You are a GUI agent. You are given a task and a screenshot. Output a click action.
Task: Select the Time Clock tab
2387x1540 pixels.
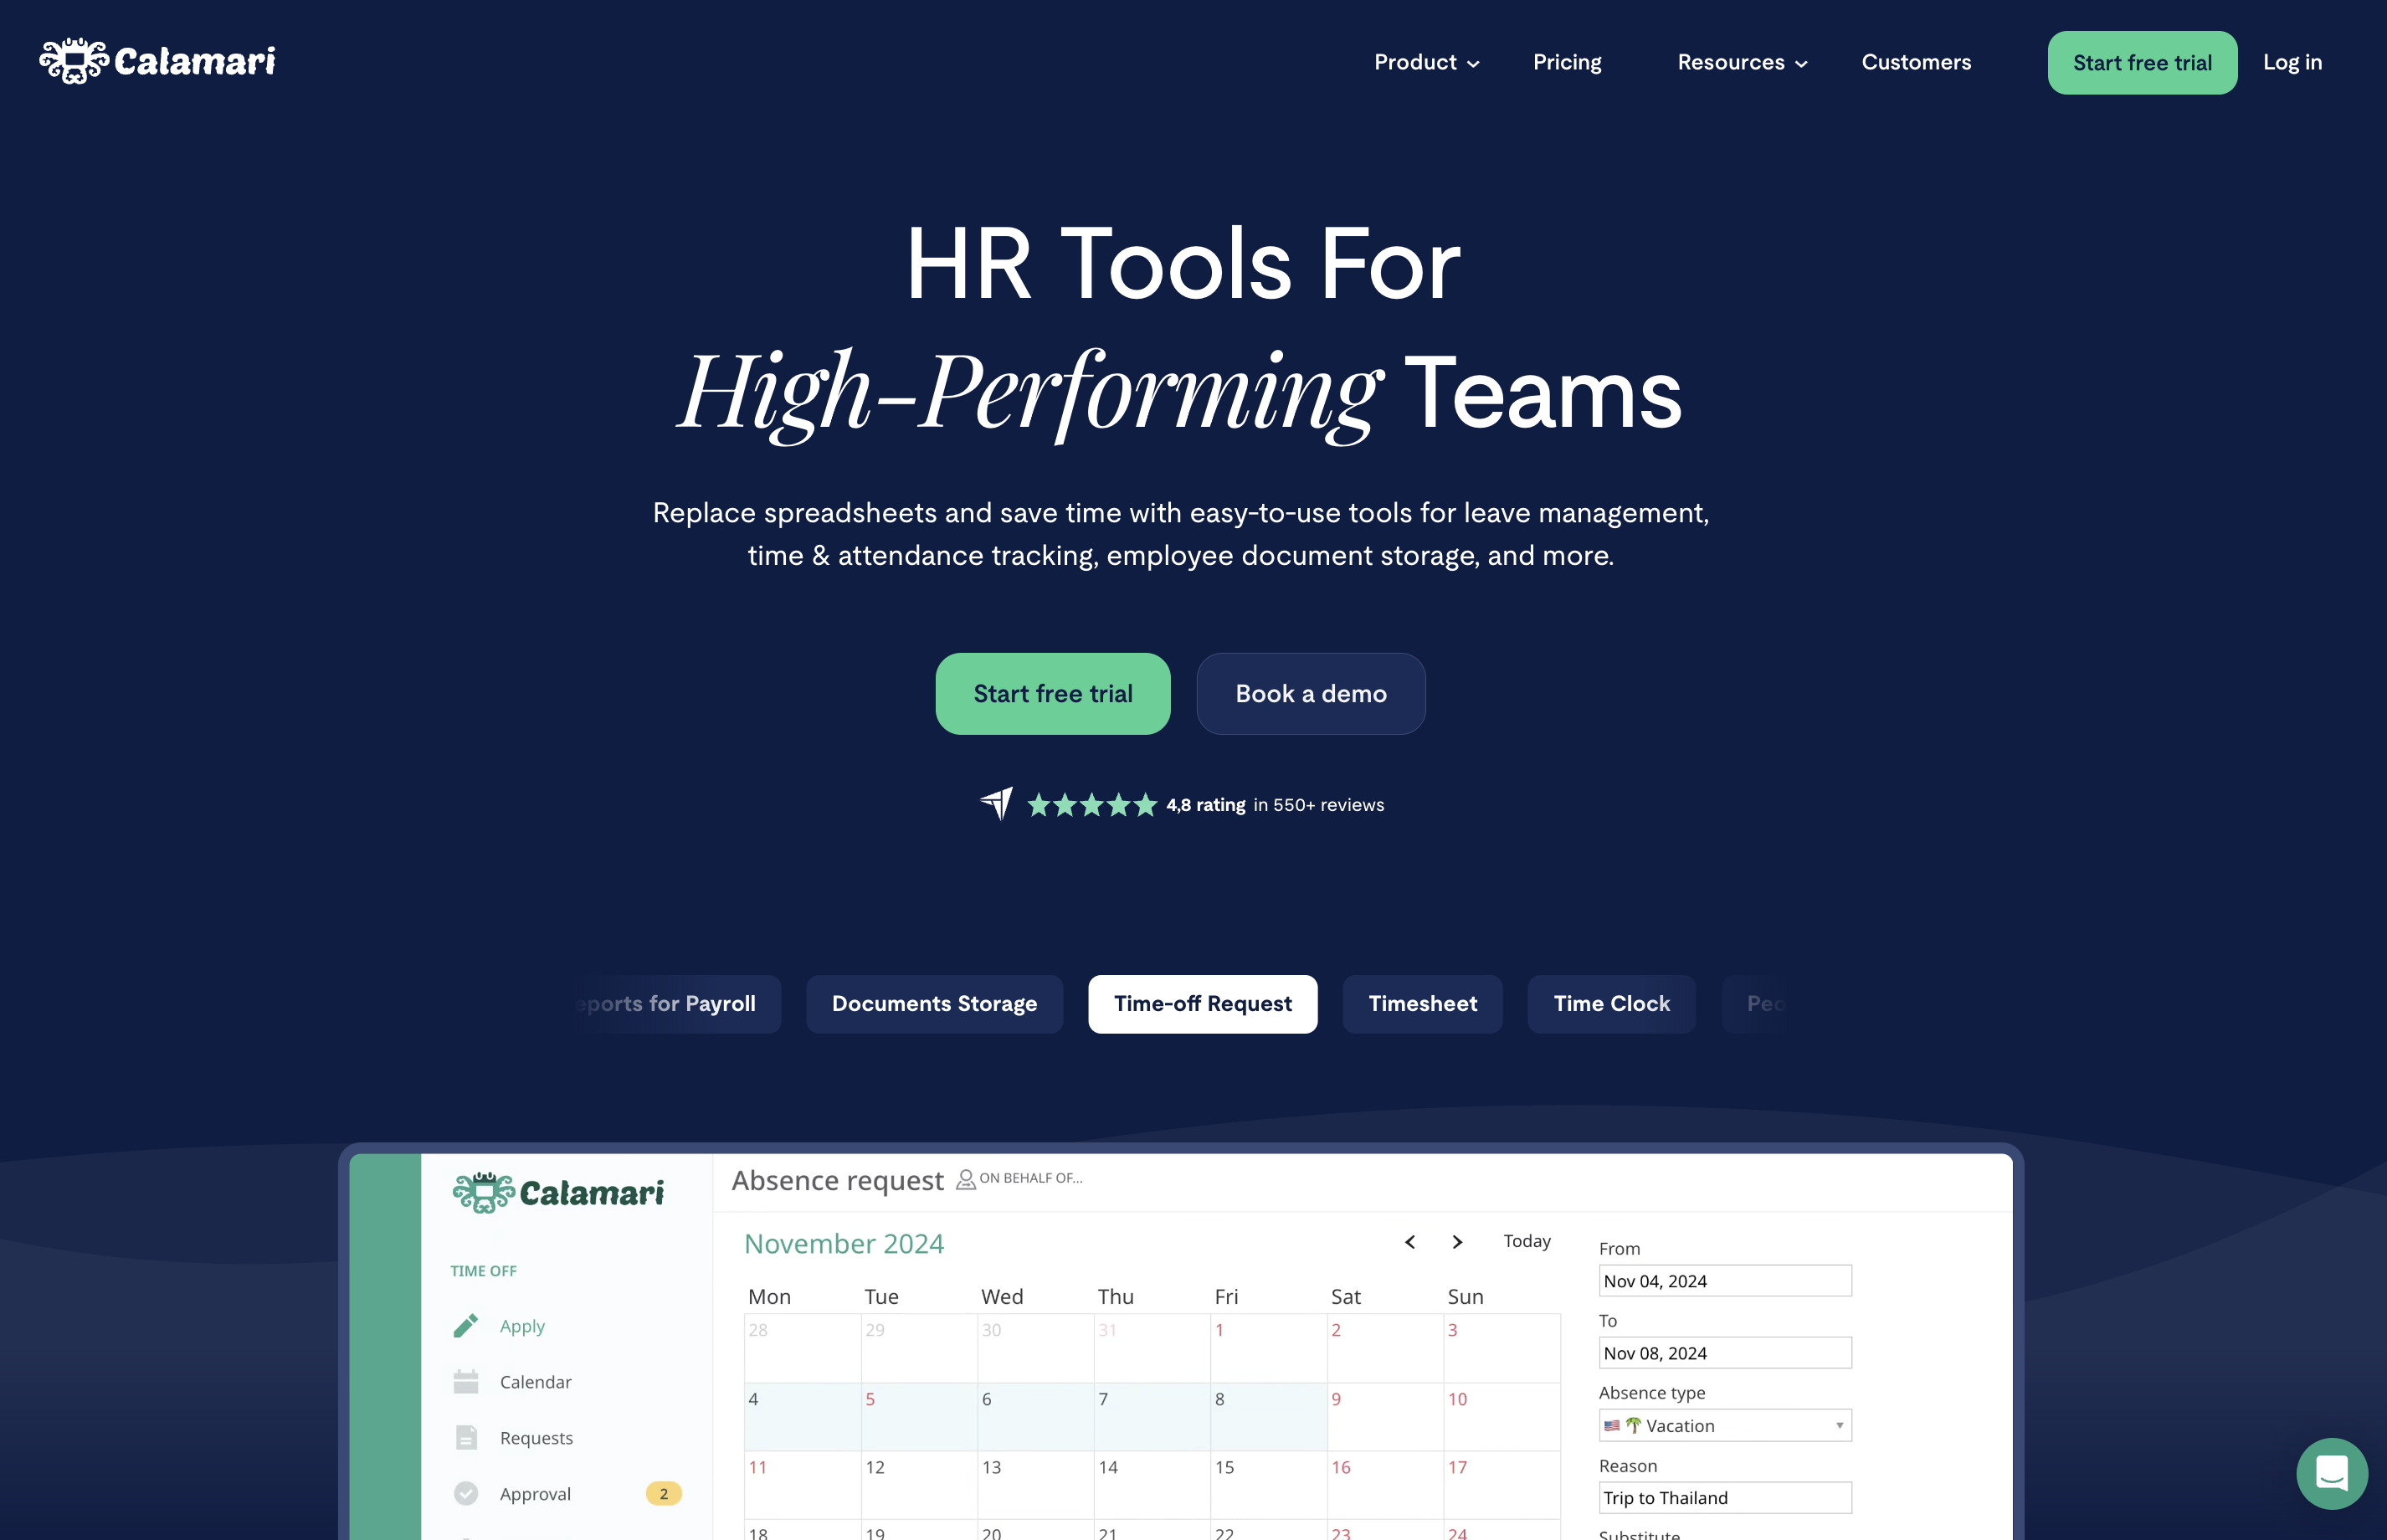(1611, 1003)
